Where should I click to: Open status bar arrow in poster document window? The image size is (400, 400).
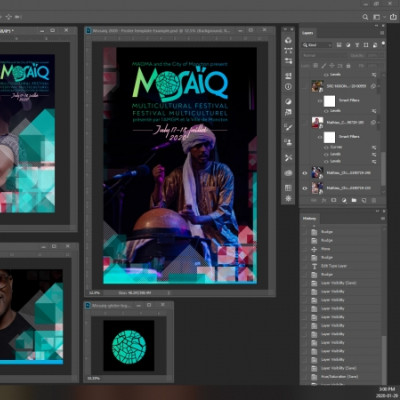click(169, 293)
